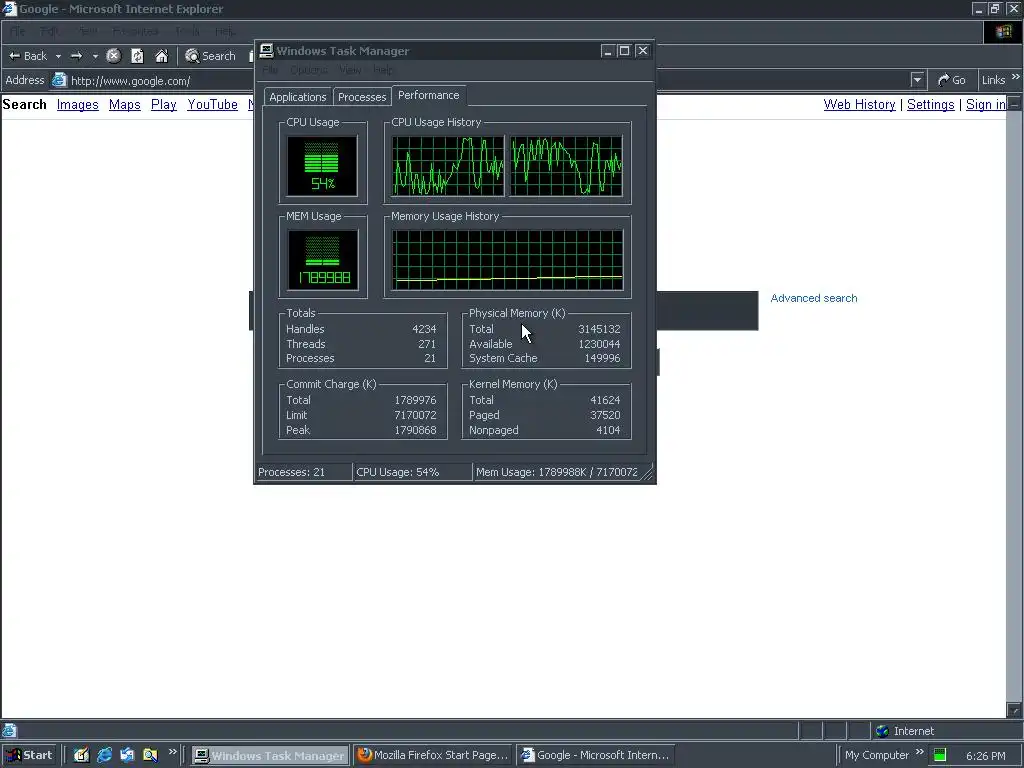
Task: Click the My Computer toolbar label
Action: point(877,755)
